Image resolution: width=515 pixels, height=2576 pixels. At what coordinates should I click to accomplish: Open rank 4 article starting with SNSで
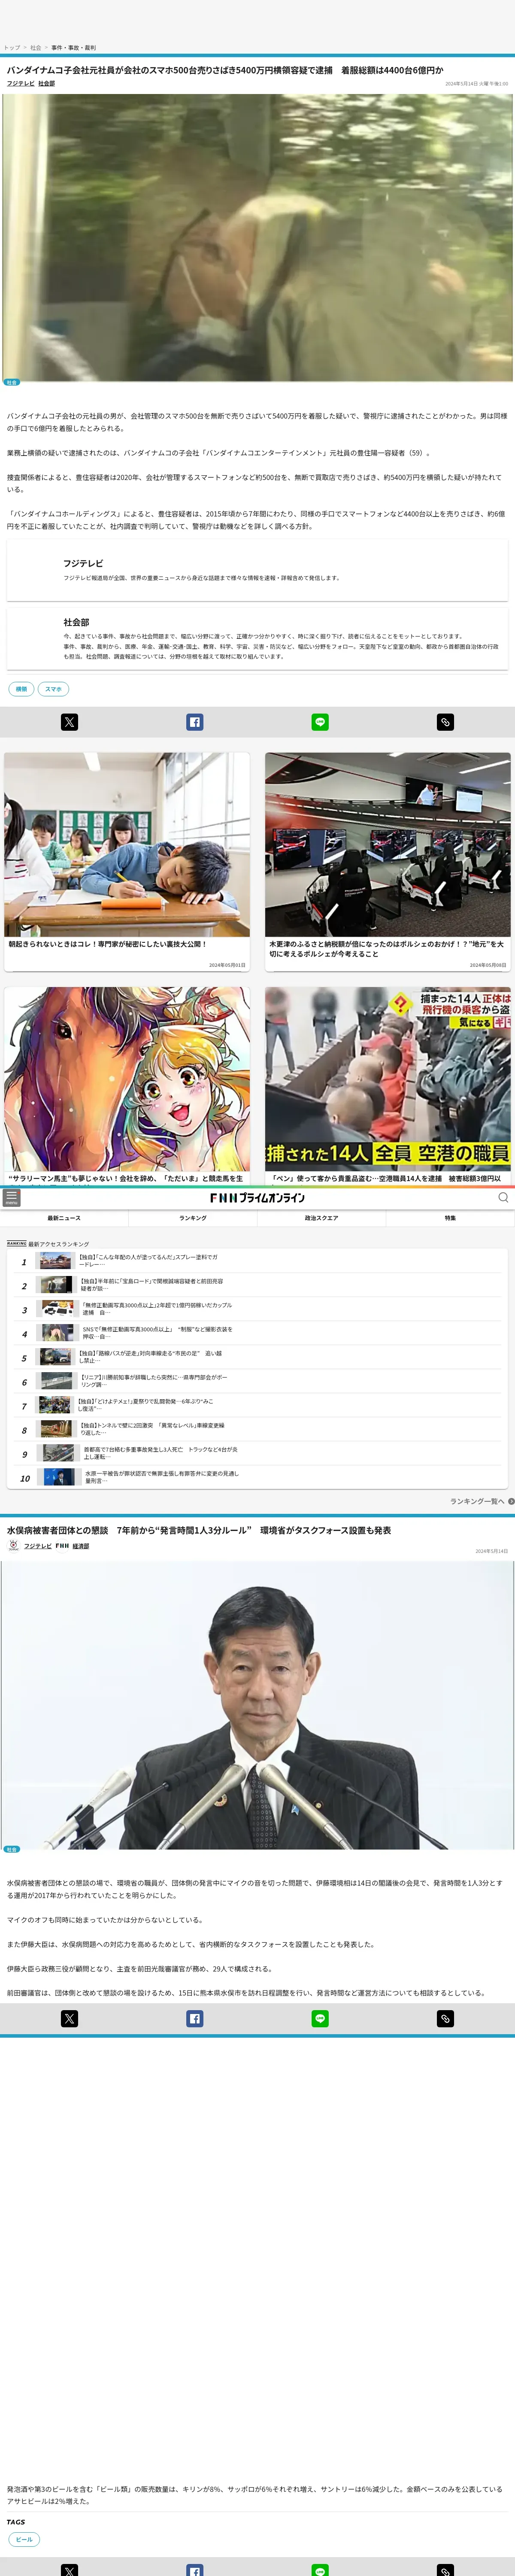pos(157,1334)
